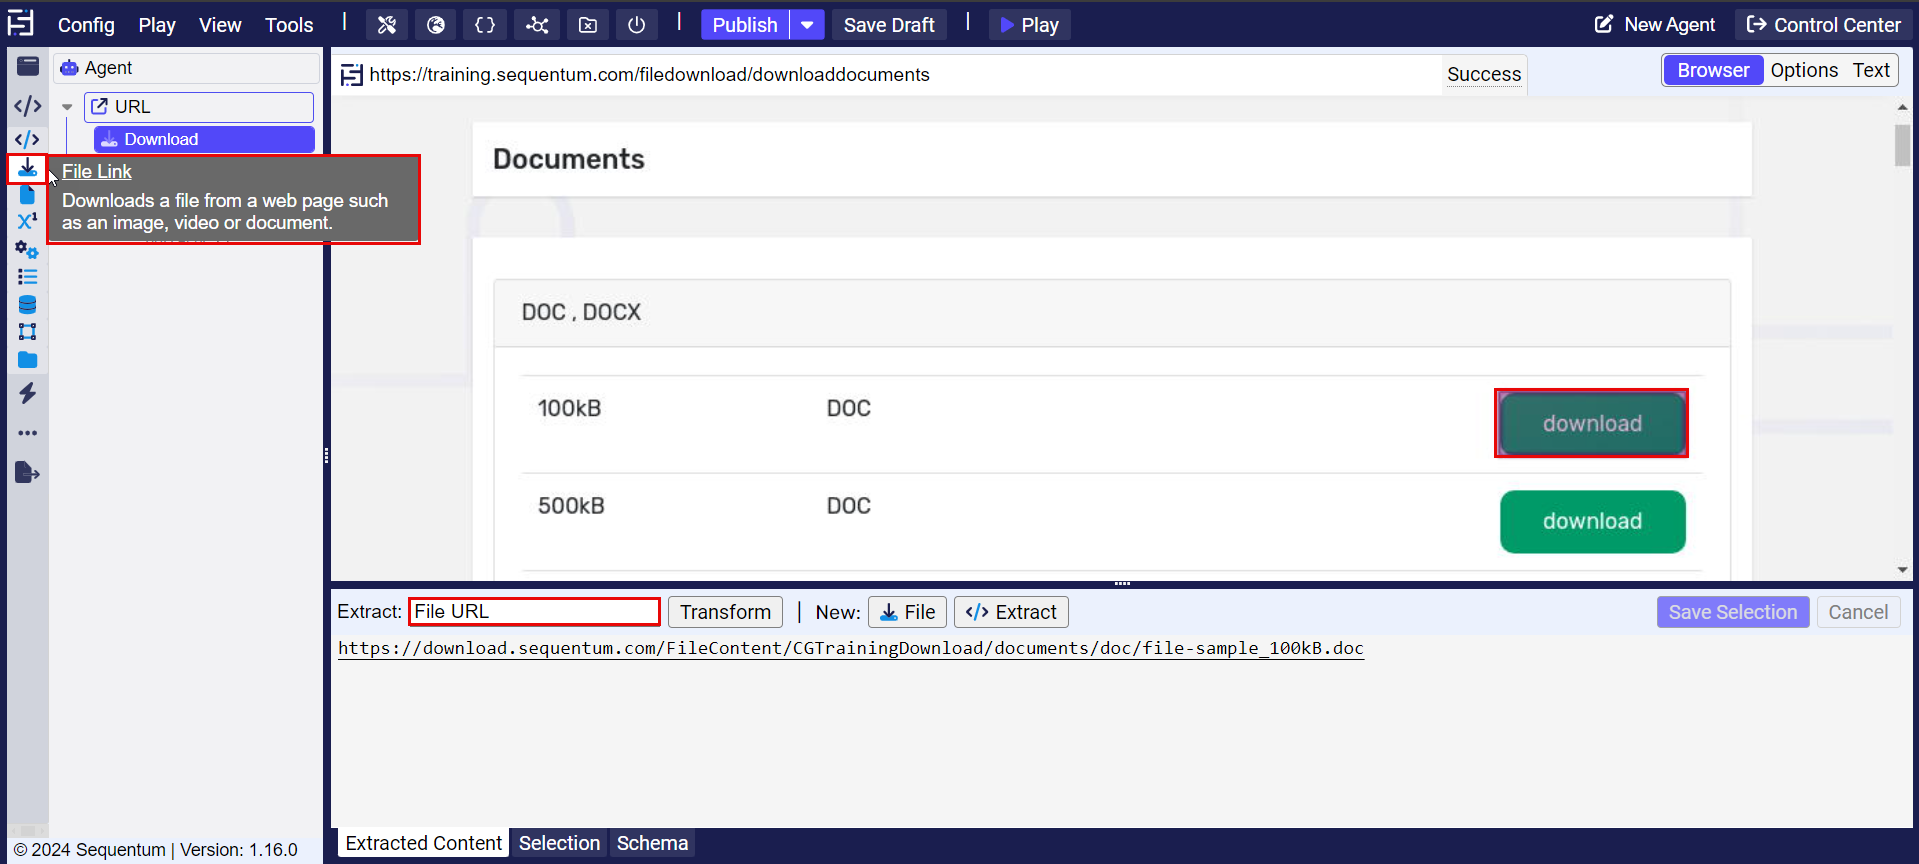Image resolution: width=1919 pixels, height=864 pixels.
Task: Click the DOC , DOCX section header
Action: [x=1112, y=313]
